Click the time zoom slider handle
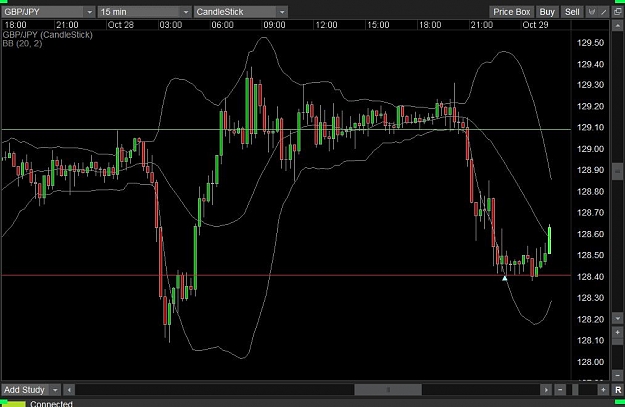Image resolution: width=625 pixels, height=407 pixels. [575, 390]
